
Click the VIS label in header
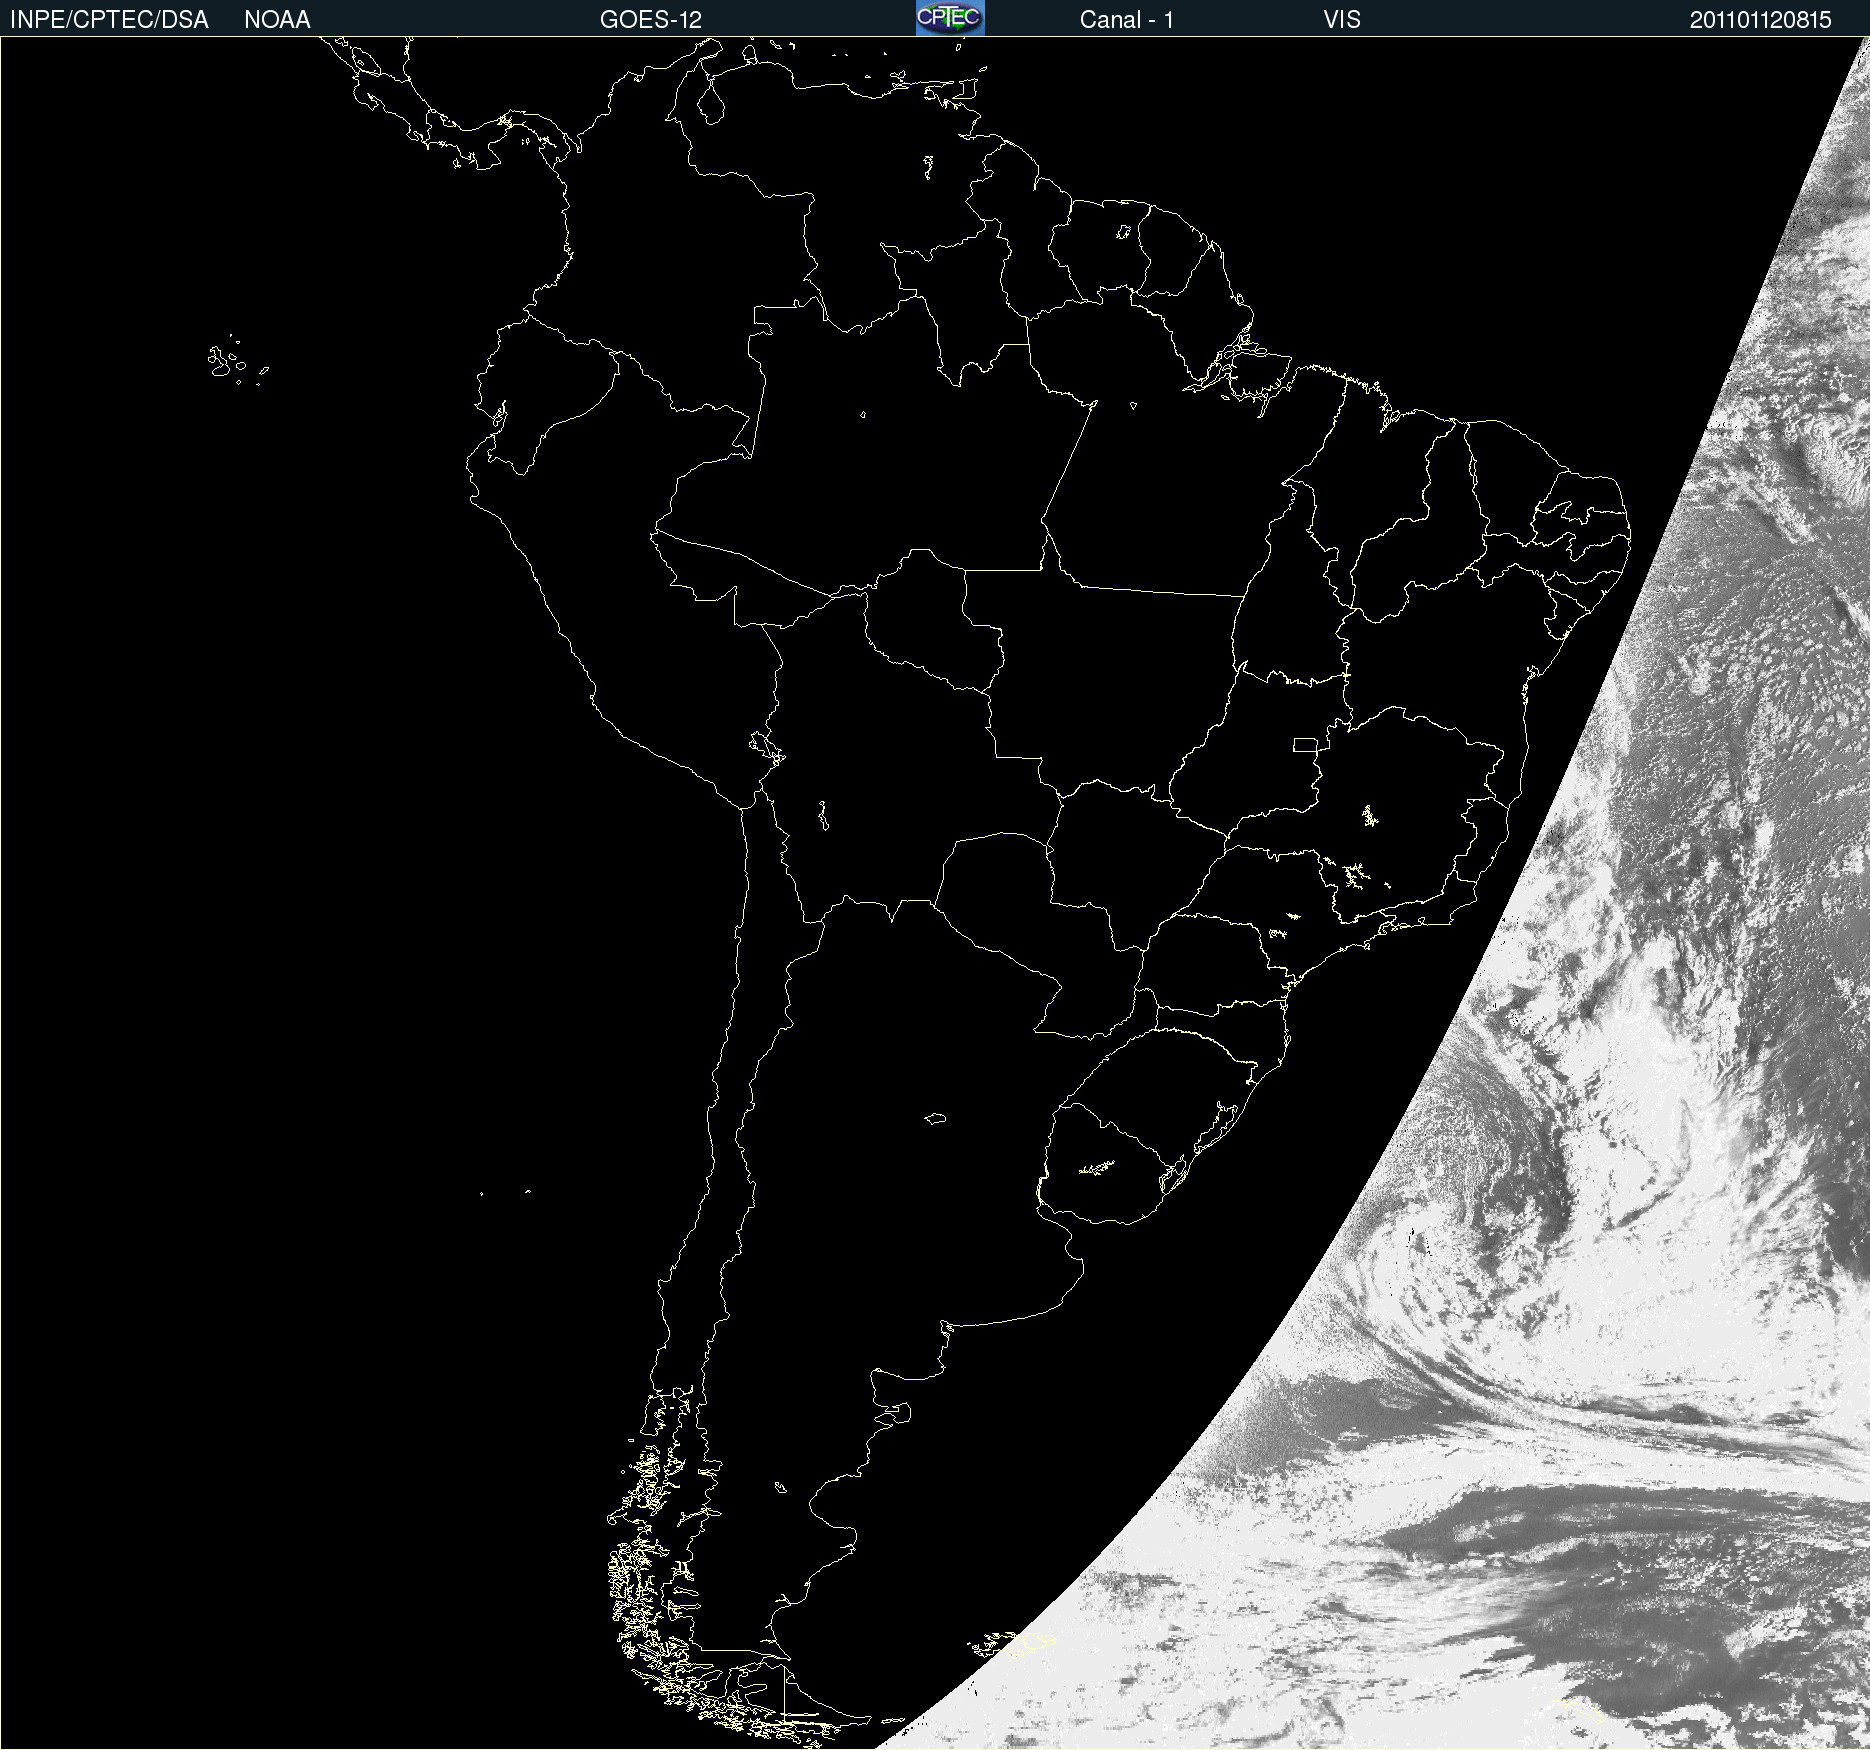tap(1342, 20)
